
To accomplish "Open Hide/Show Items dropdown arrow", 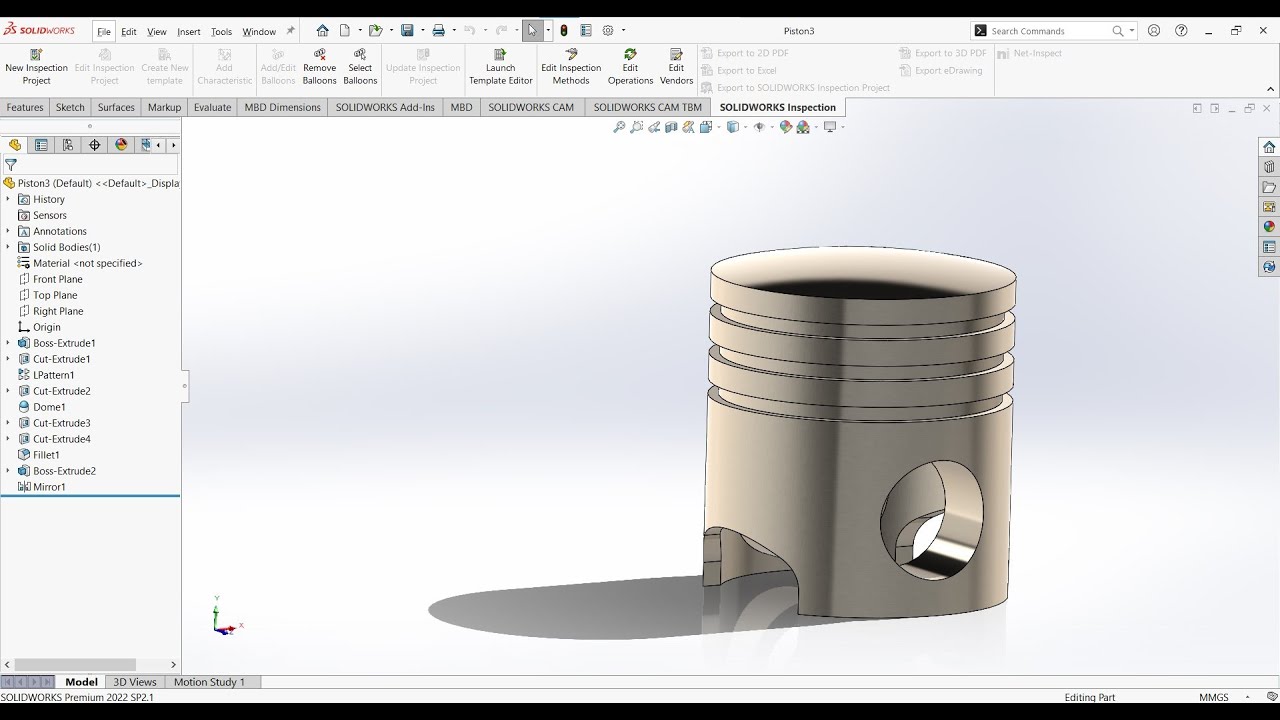I will point(771,127).
